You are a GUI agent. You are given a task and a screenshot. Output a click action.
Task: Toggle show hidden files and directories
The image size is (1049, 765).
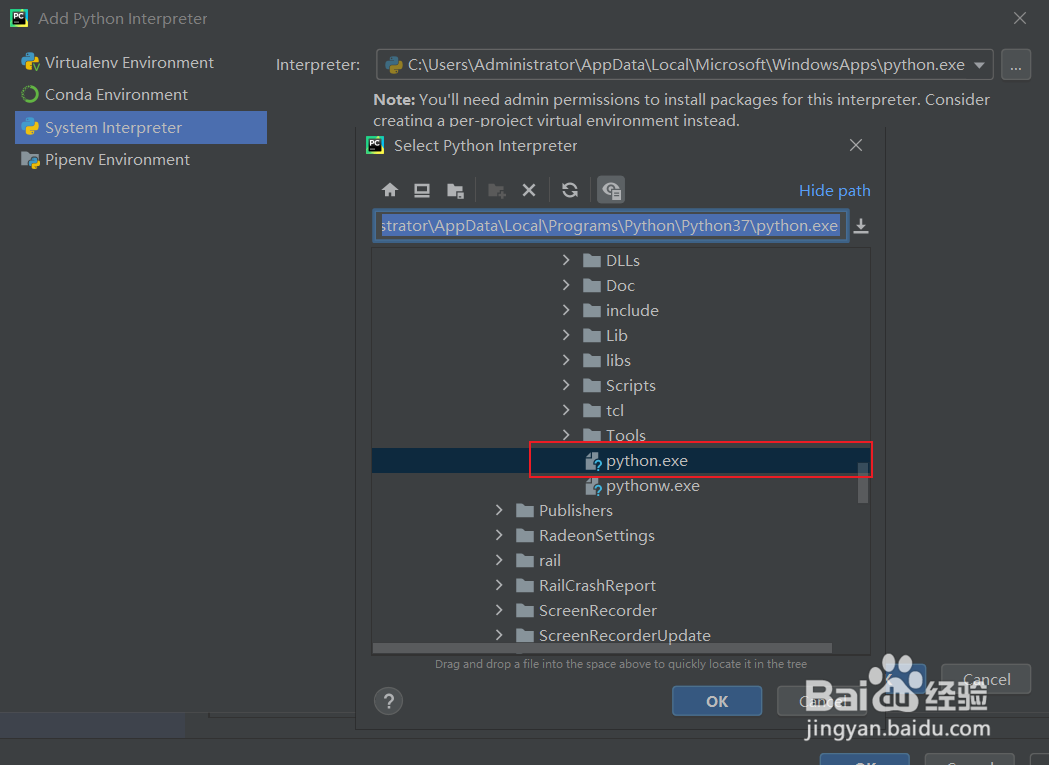[611, 190]
